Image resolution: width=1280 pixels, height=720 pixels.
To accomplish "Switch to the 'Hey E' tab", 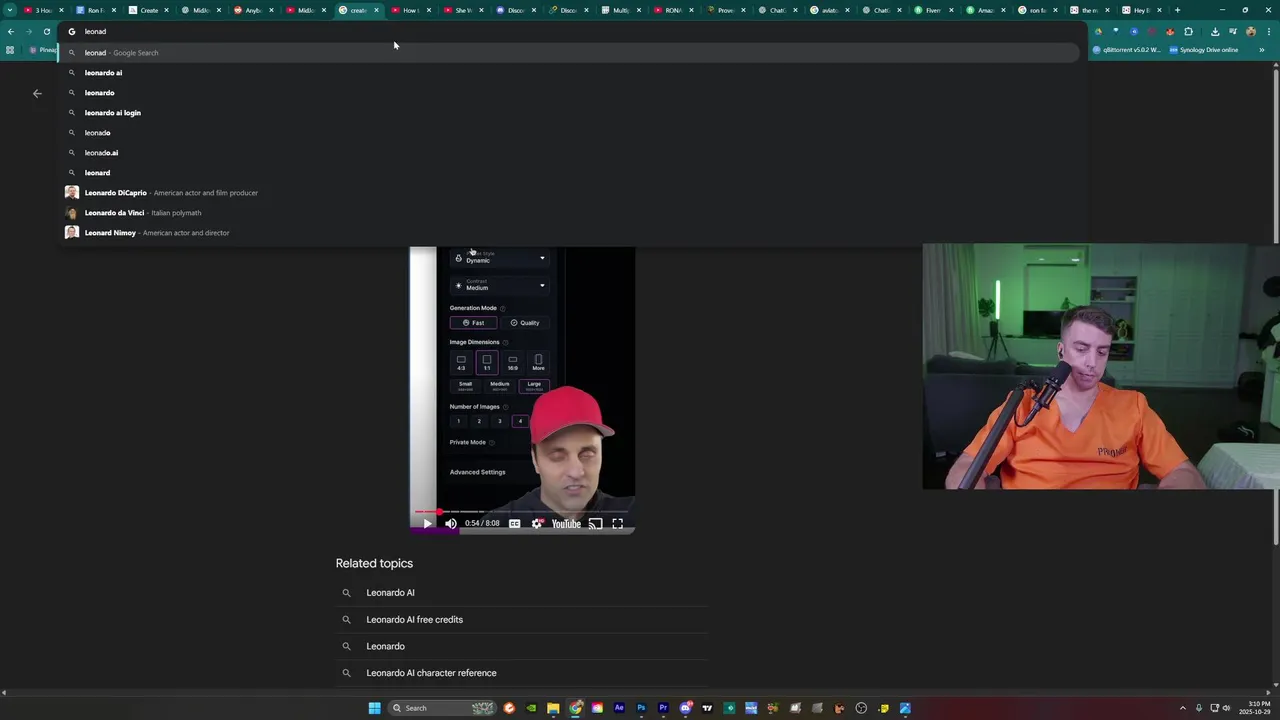I will [1140, 10].
